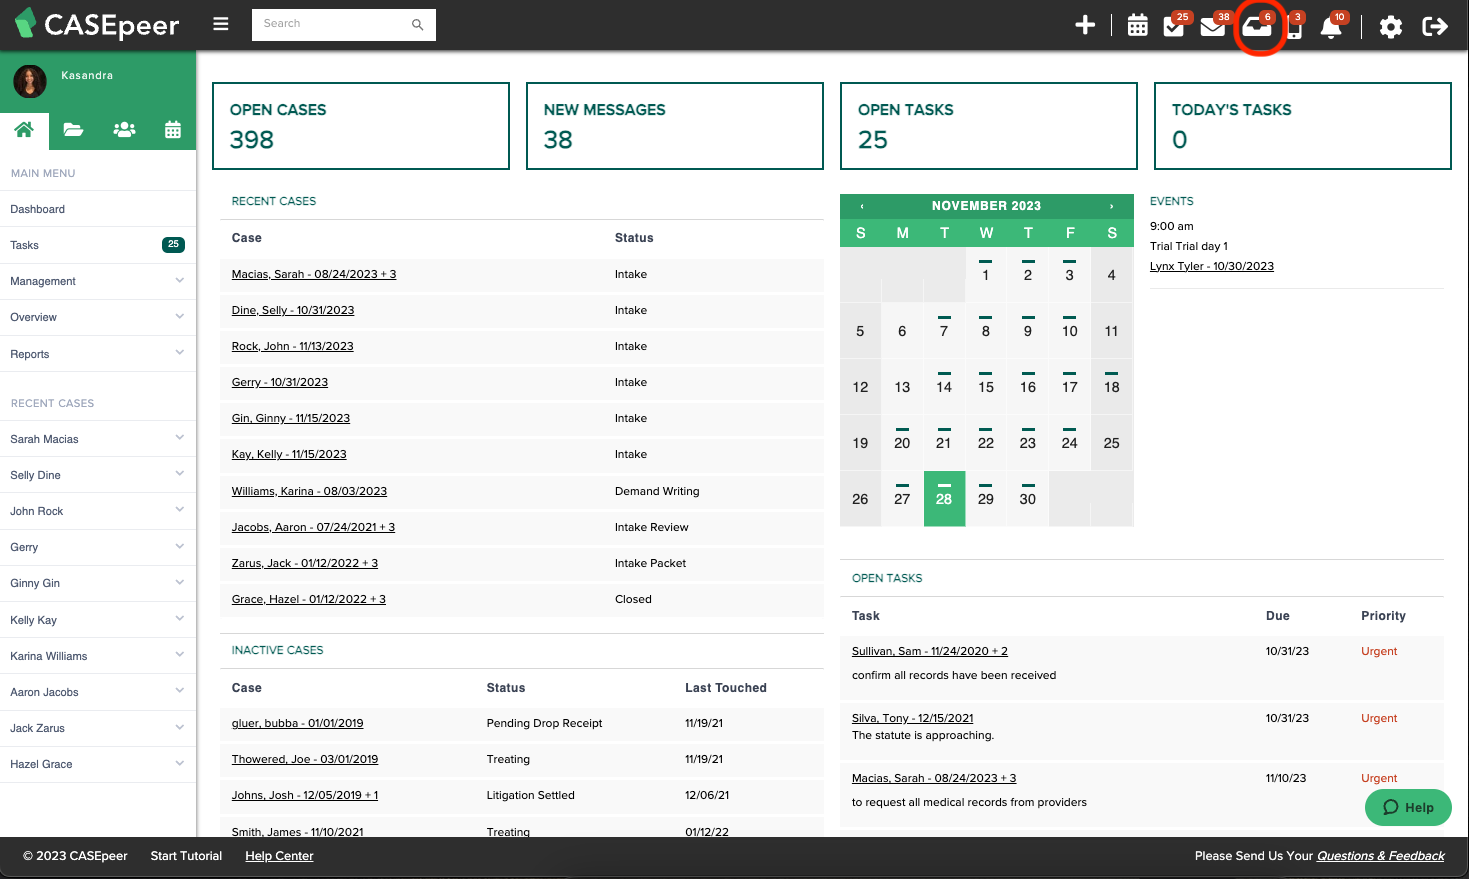1469x879 pixels.
Task: Select November 3 on calendar
Action: coord(1069,274)
